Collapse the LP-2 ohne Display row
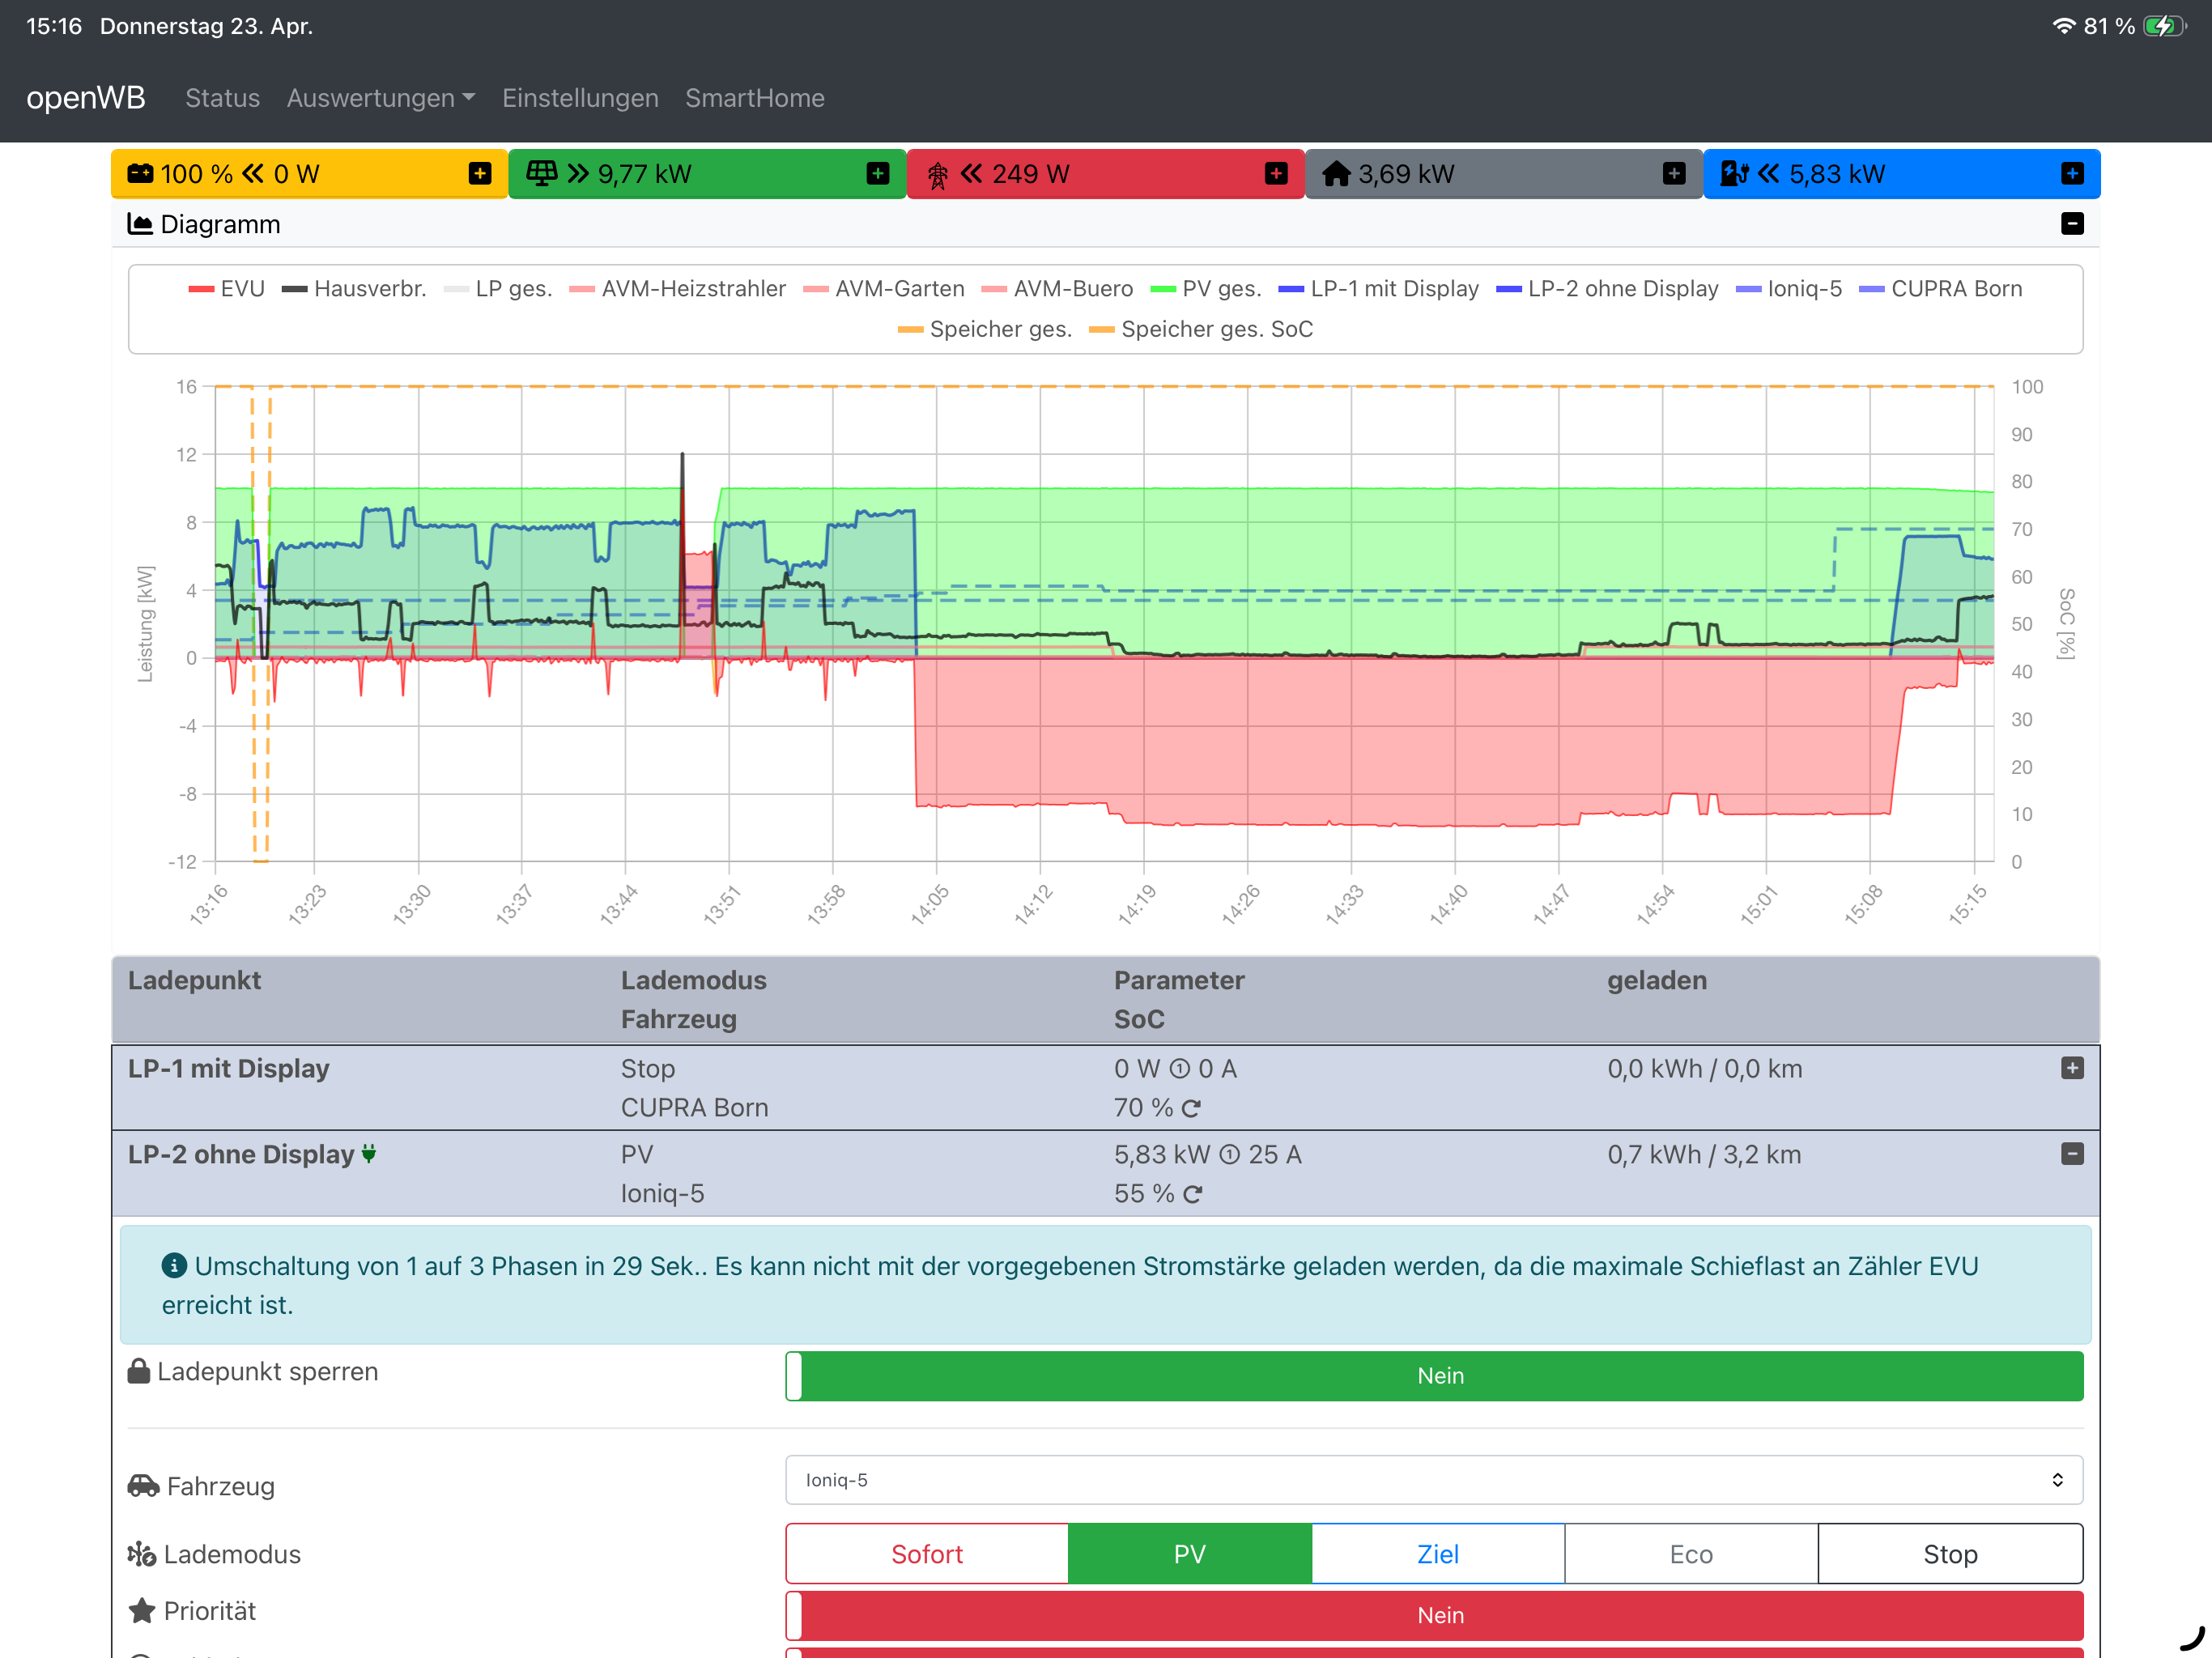This screenshot has width=2212, height=1658. (2071, 1154)
